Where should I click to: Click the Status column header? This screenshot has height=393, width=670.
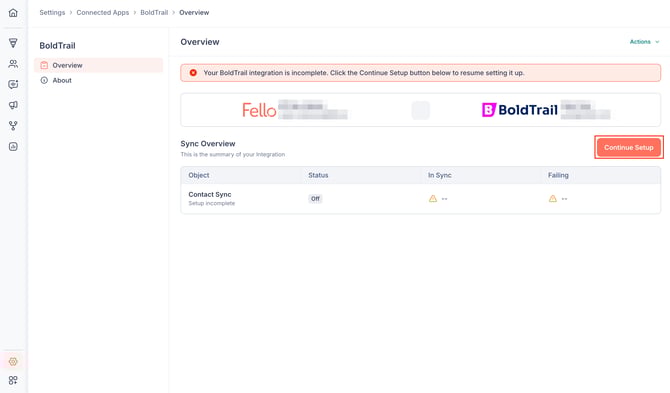tap(318, 175)
